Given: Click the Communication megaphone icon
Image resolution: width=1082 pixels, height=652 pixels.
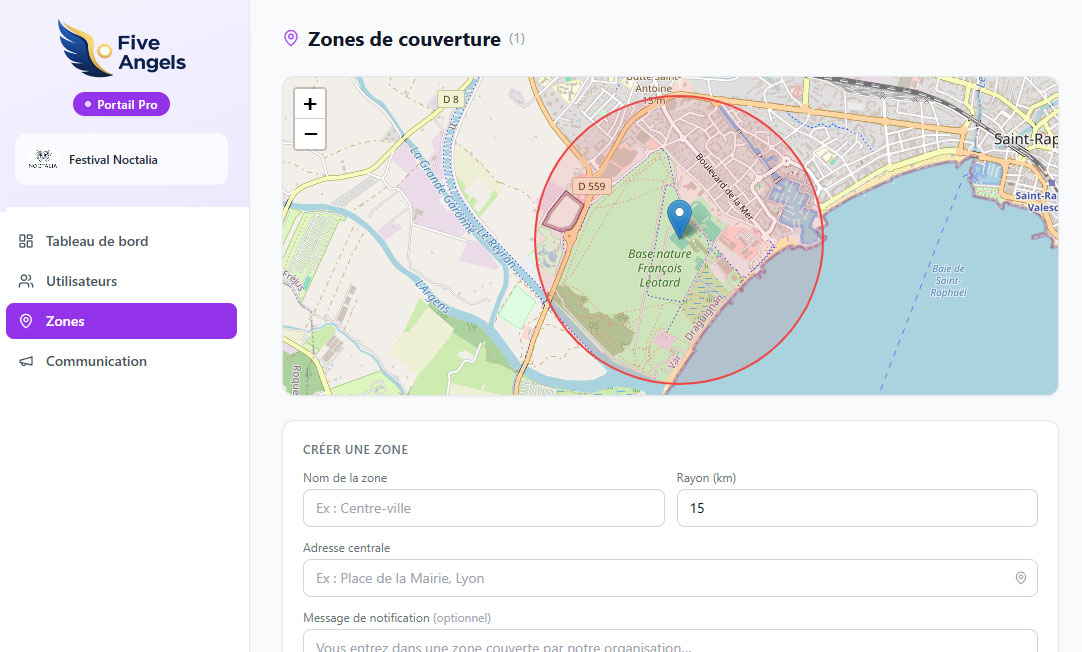Looking at the screenshot, I should click(x=26, y=361).
